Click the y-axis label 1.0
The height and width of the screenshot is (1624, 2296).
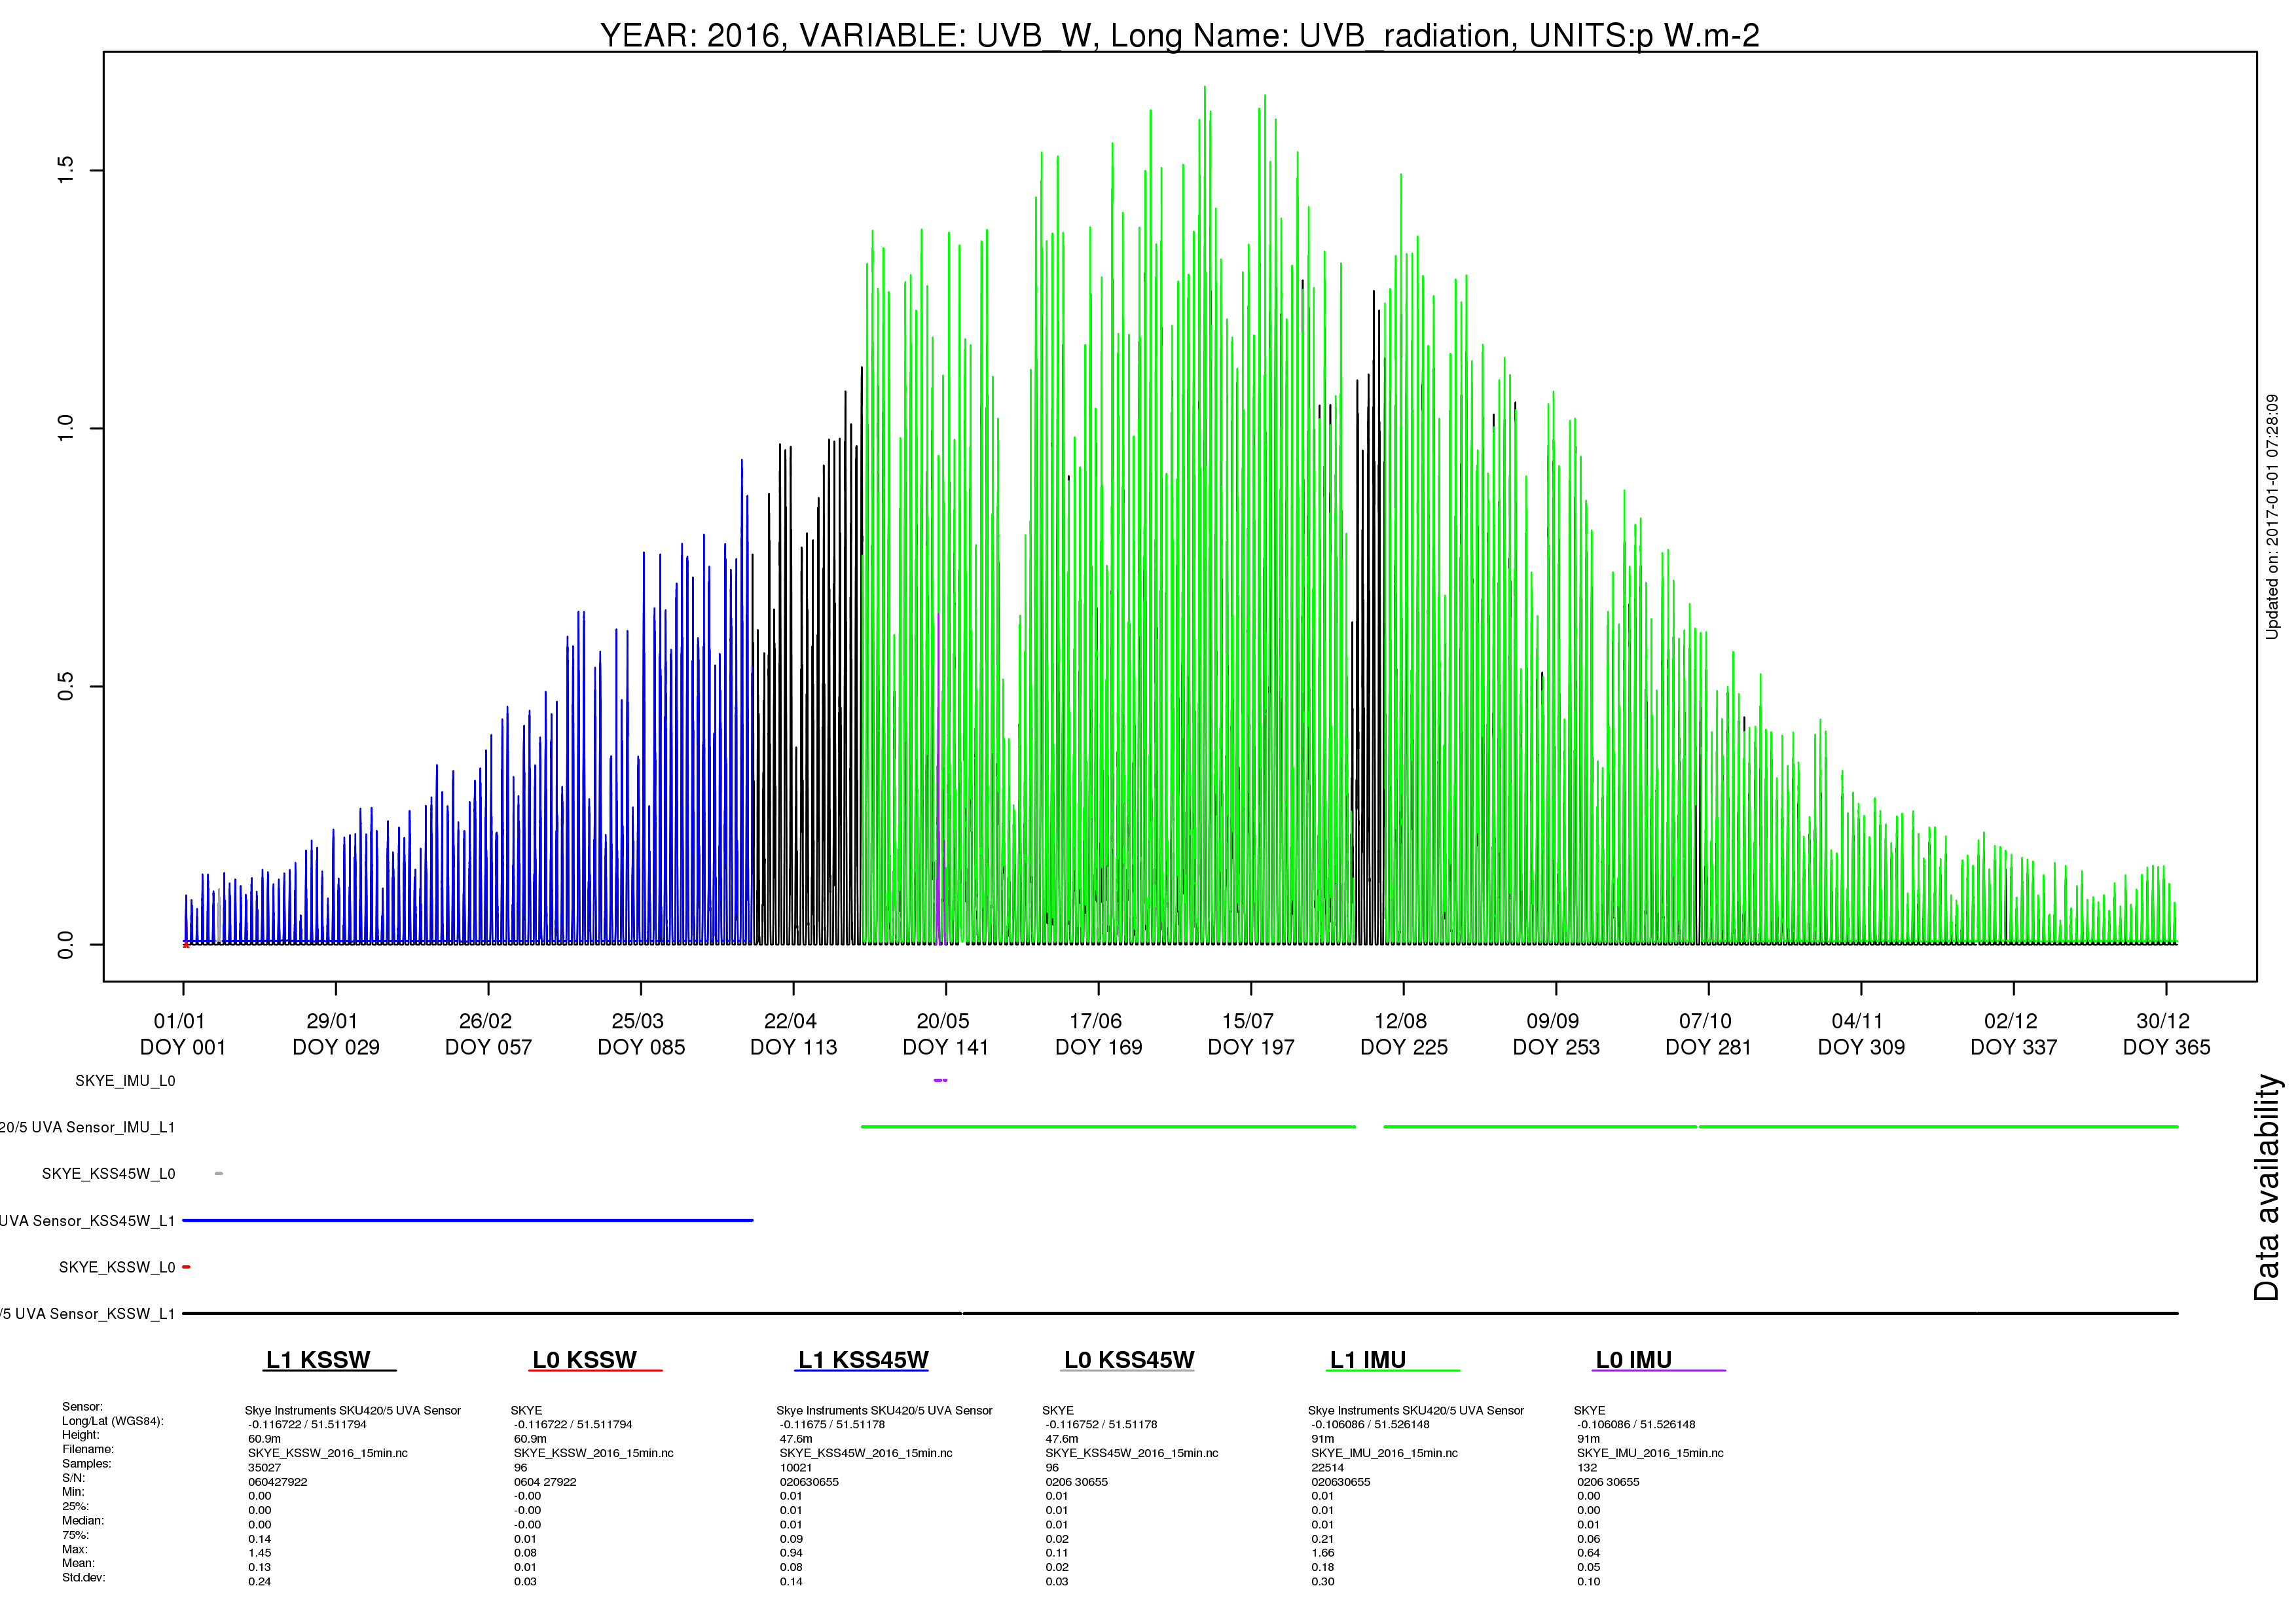click(66, 428)
